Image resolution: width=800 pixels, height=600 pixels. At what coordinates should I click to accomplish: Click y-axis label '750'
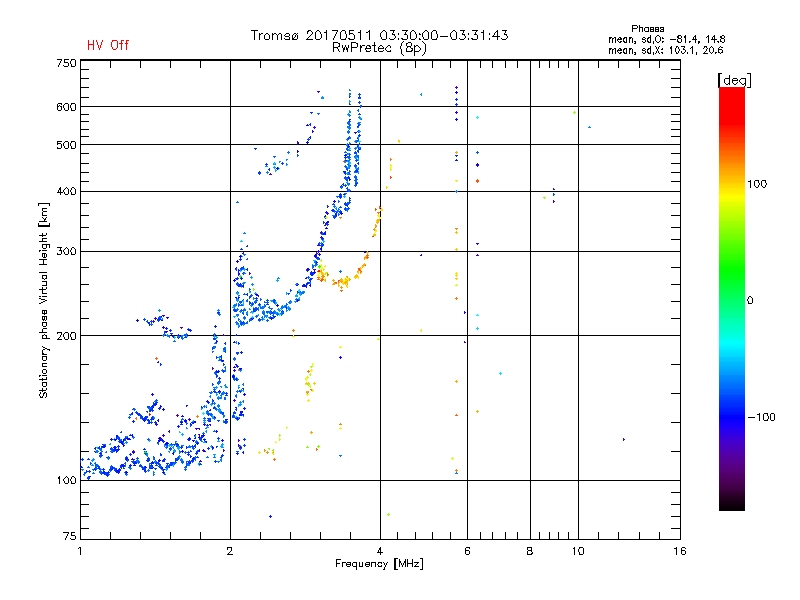[66, 63]
